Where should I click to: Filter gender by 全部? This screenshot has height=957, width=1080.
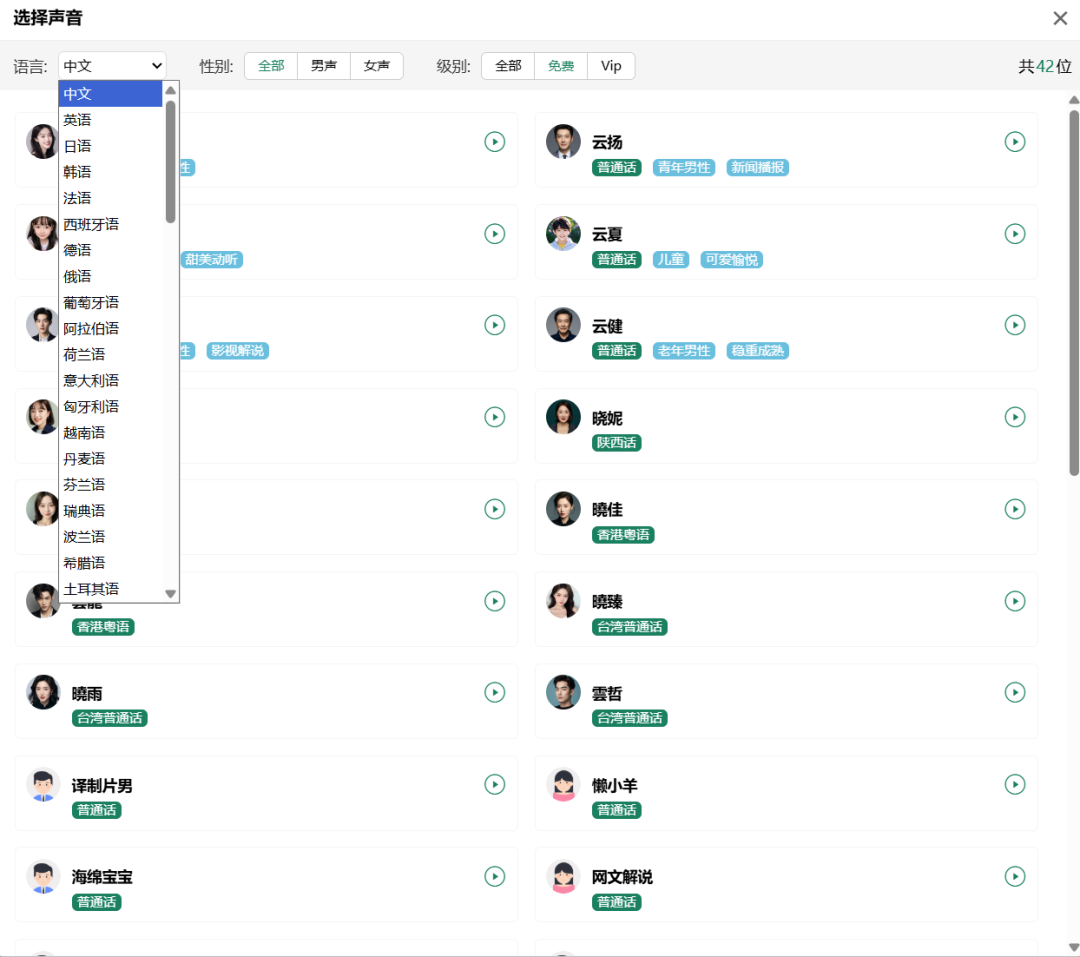click(271, 66)
